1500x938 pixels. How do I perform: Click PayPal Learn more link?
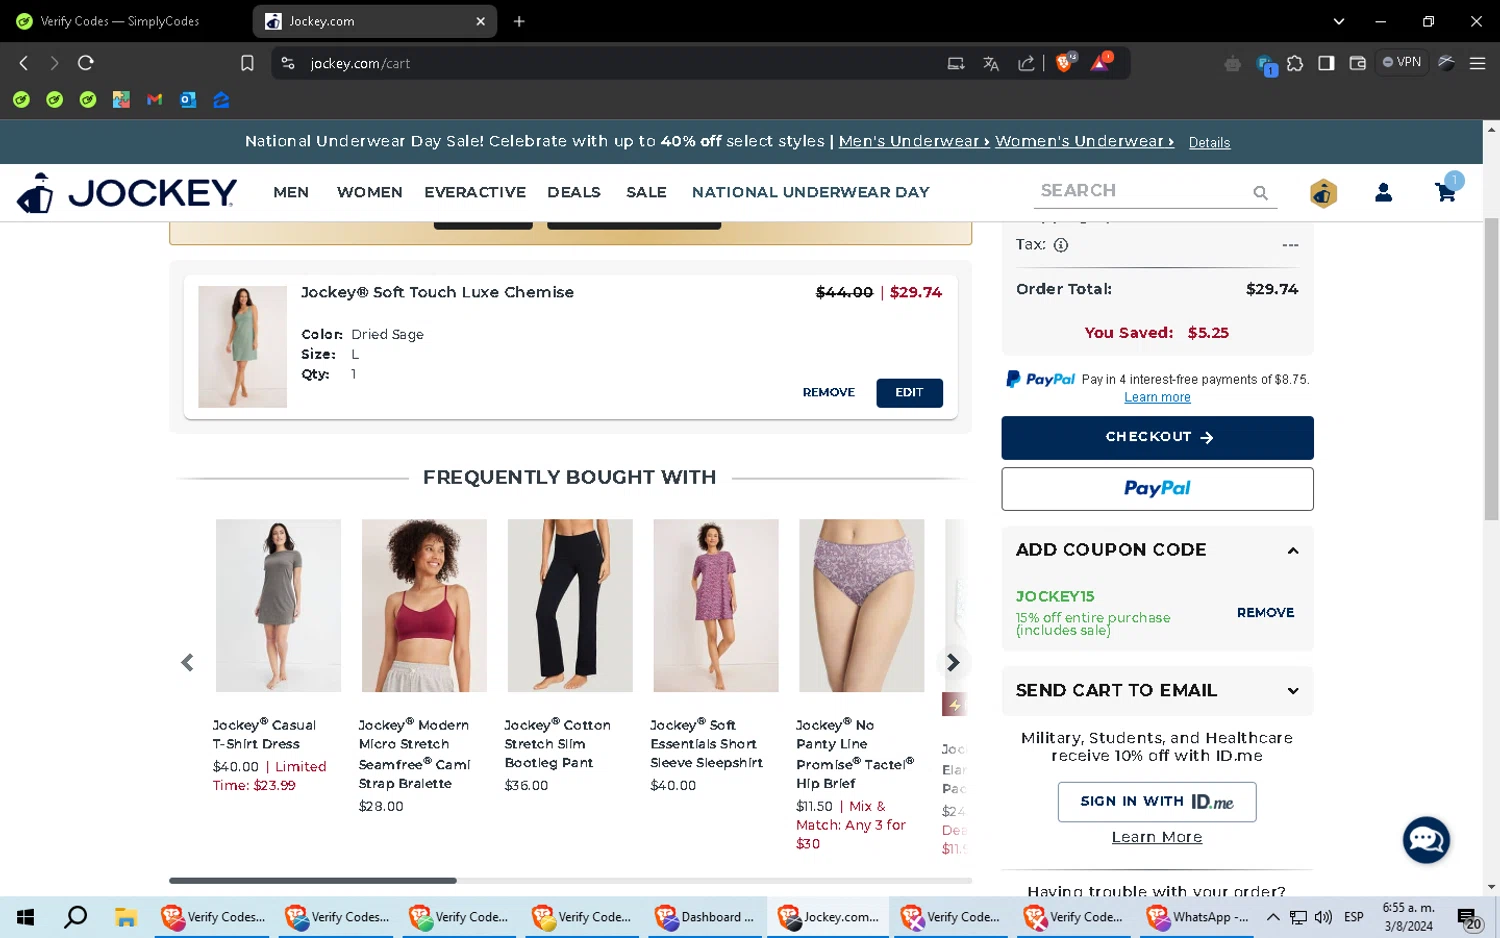coord(1157,398)
